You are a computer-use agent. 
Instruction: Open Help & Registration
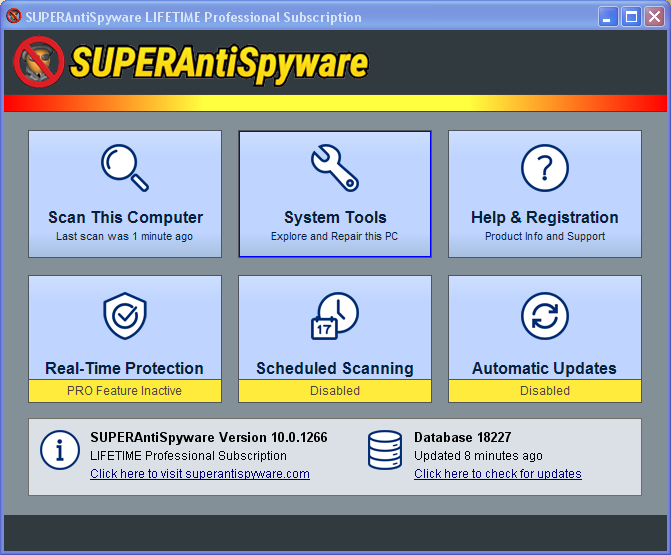tap(545, 194)
